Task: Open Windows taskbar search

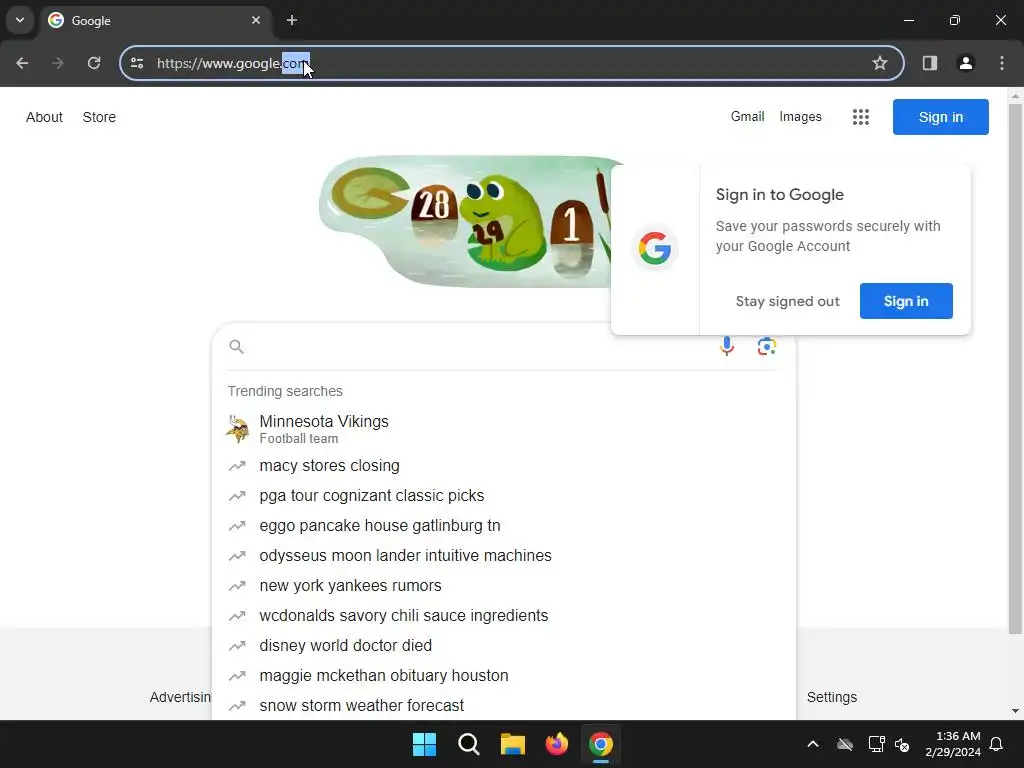Action: (x=468, y=744)
